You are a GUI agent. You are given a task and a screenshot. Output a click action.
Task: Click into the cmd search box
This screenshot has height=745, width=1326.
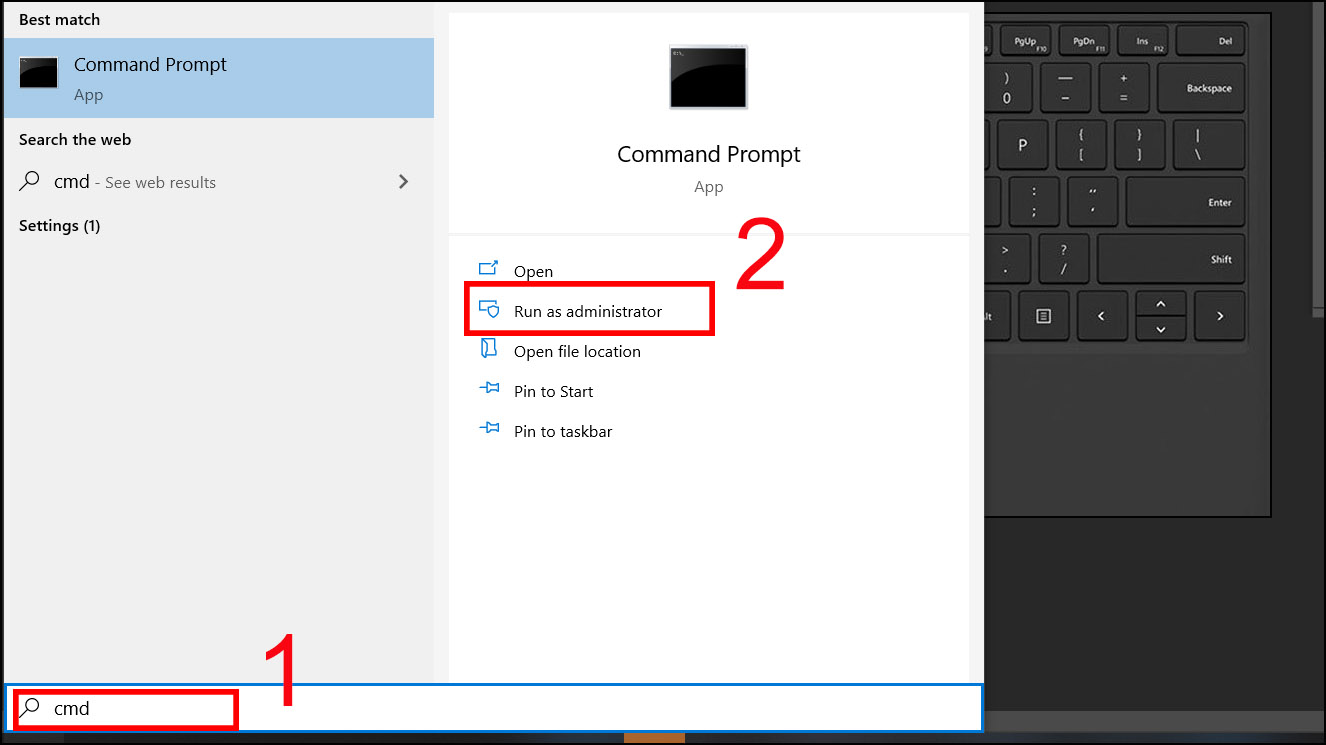[x=494, y=708]
